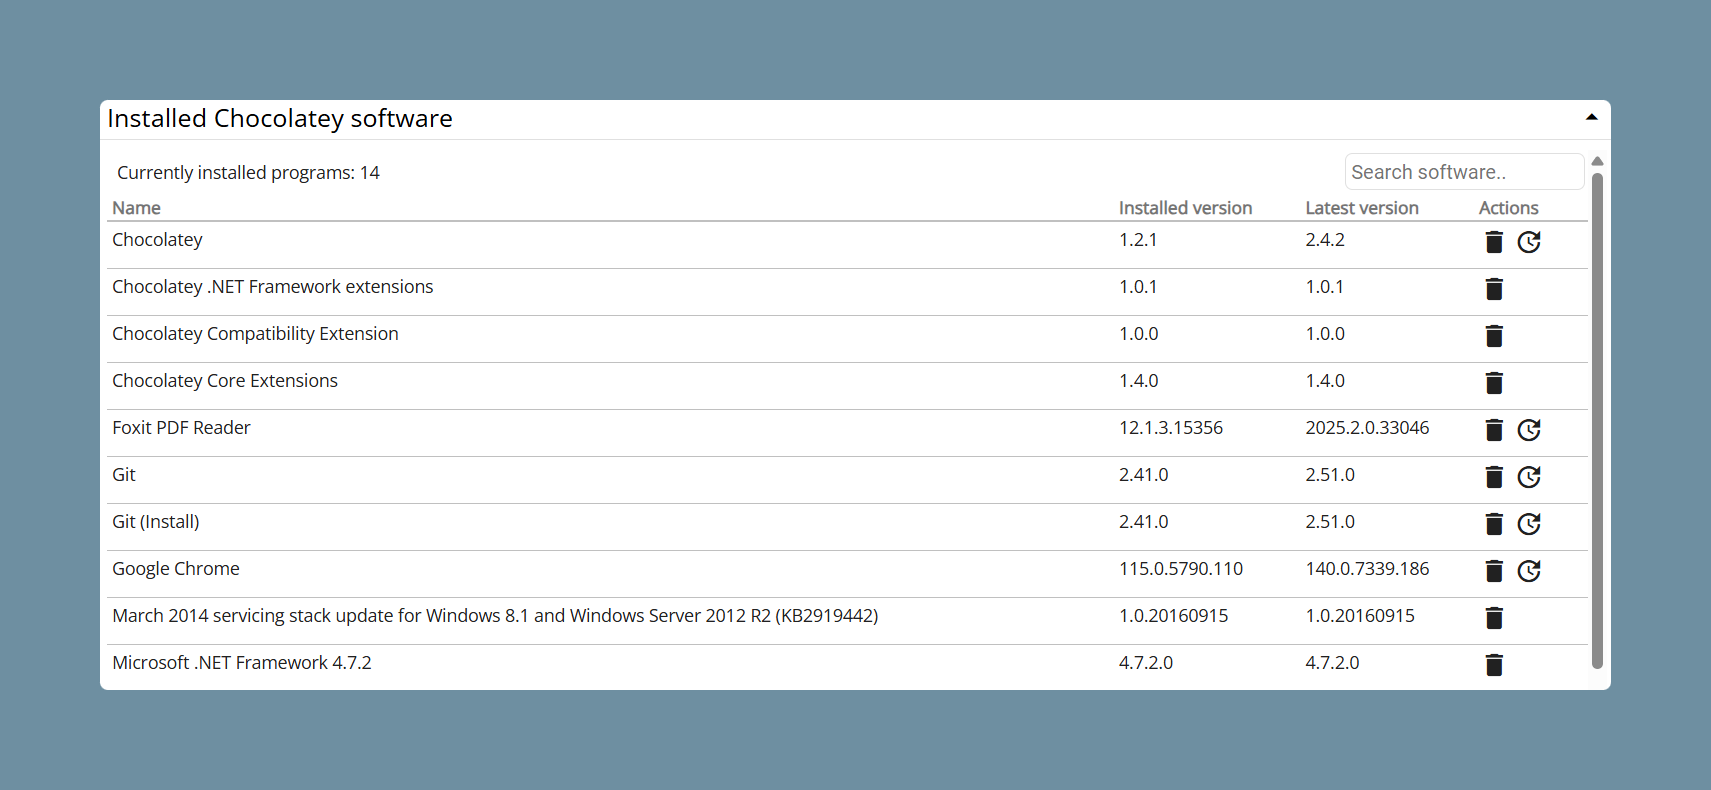Click Foxit installed version 12.1.3.15356

pos(1170,428)
